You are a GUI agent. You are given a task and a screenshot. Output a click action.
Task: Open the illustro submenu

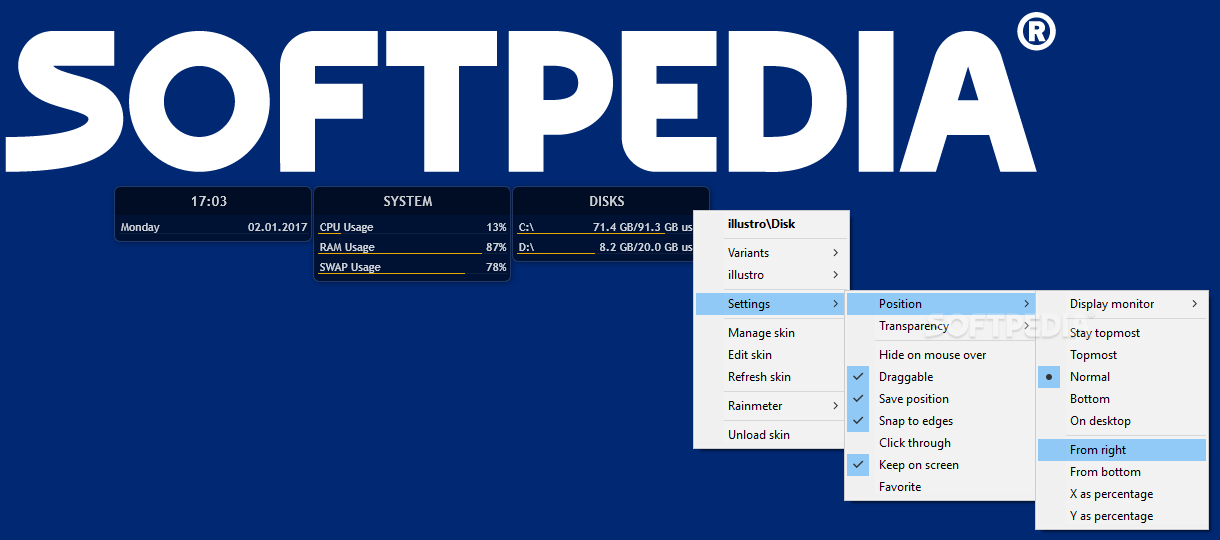(x=770, y=275)
